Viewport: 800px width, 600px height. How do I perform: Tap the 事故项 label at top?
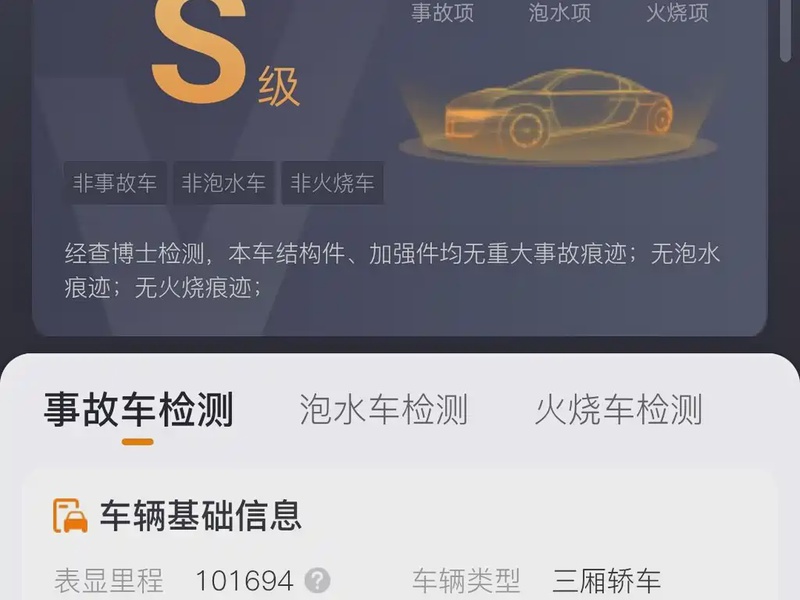point(442,12)
